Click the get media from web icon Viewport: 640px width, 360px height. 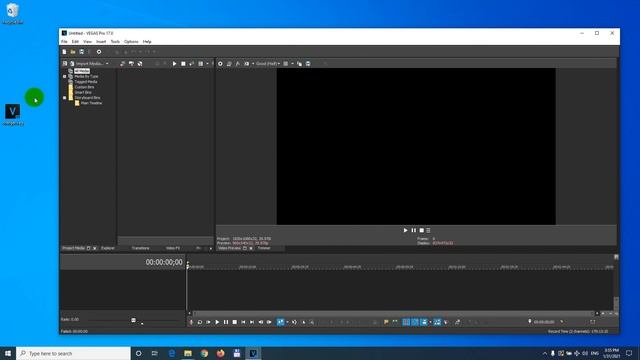click(x=140, y=64)
